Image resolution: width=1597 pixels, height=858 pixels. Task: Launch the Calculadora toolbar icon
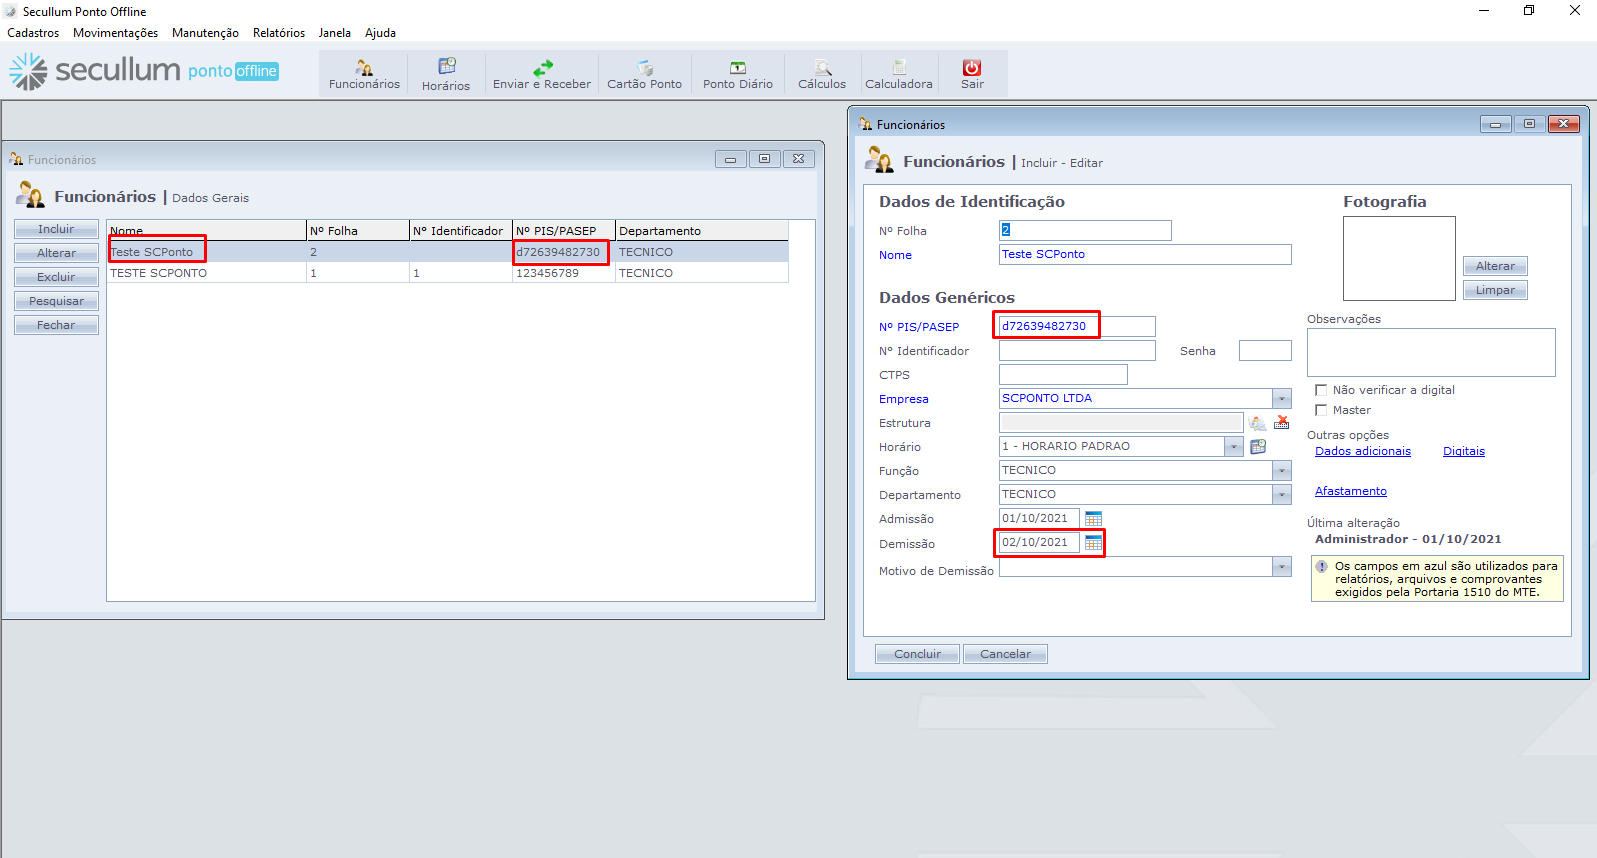(x=899, y=74)
